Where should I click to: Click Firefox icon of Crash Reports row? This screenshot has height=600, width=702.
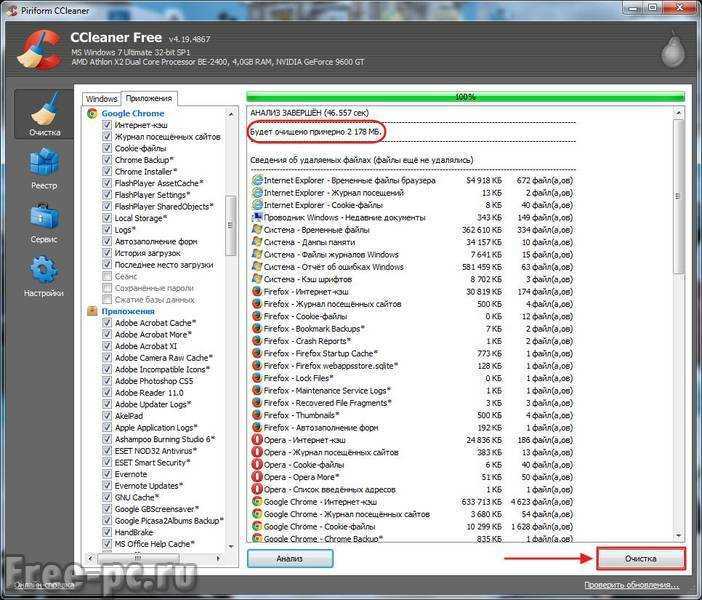pos(257,341)
